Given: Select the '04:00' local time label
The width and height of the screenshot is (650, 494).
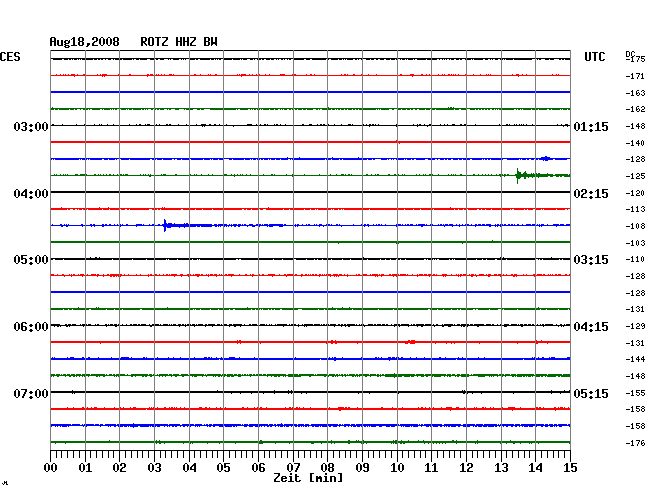Looking at the screenshot, I should (31, 194).
